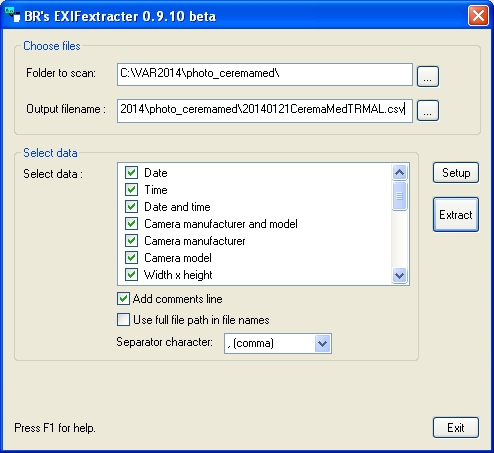494x453 pixels.
Task: Click the EXIFextracter app icon in title bar
Action: [x=12, y=15]
